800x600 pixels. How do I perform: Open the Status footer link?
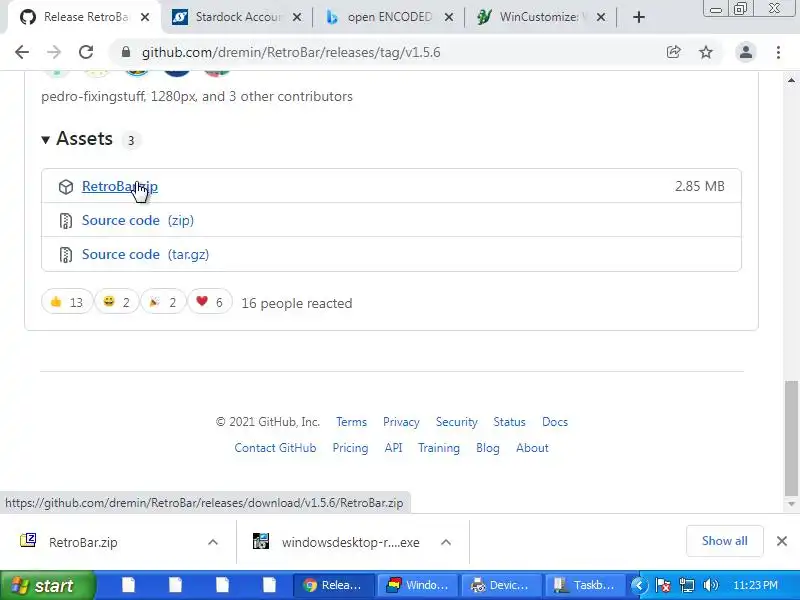[x=509, y=422]
